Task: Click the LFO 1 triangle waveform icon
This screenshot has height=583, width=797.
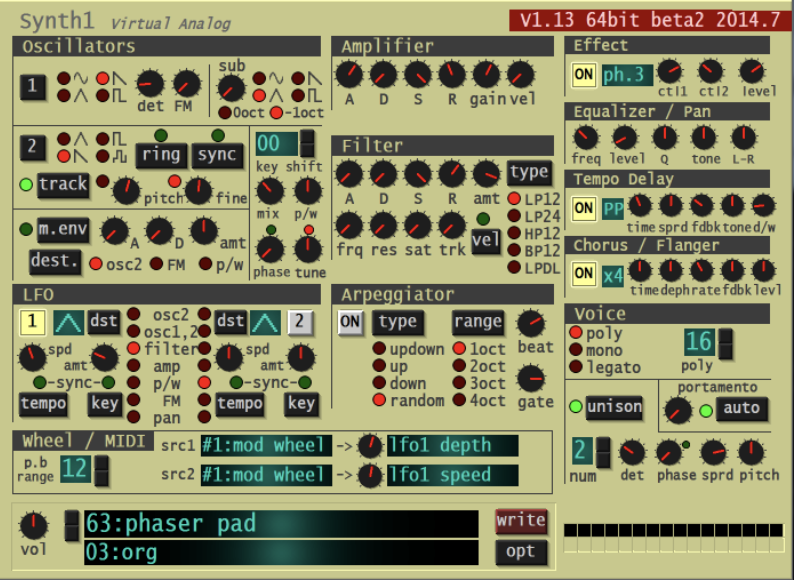Action: (x=69, y=321)
